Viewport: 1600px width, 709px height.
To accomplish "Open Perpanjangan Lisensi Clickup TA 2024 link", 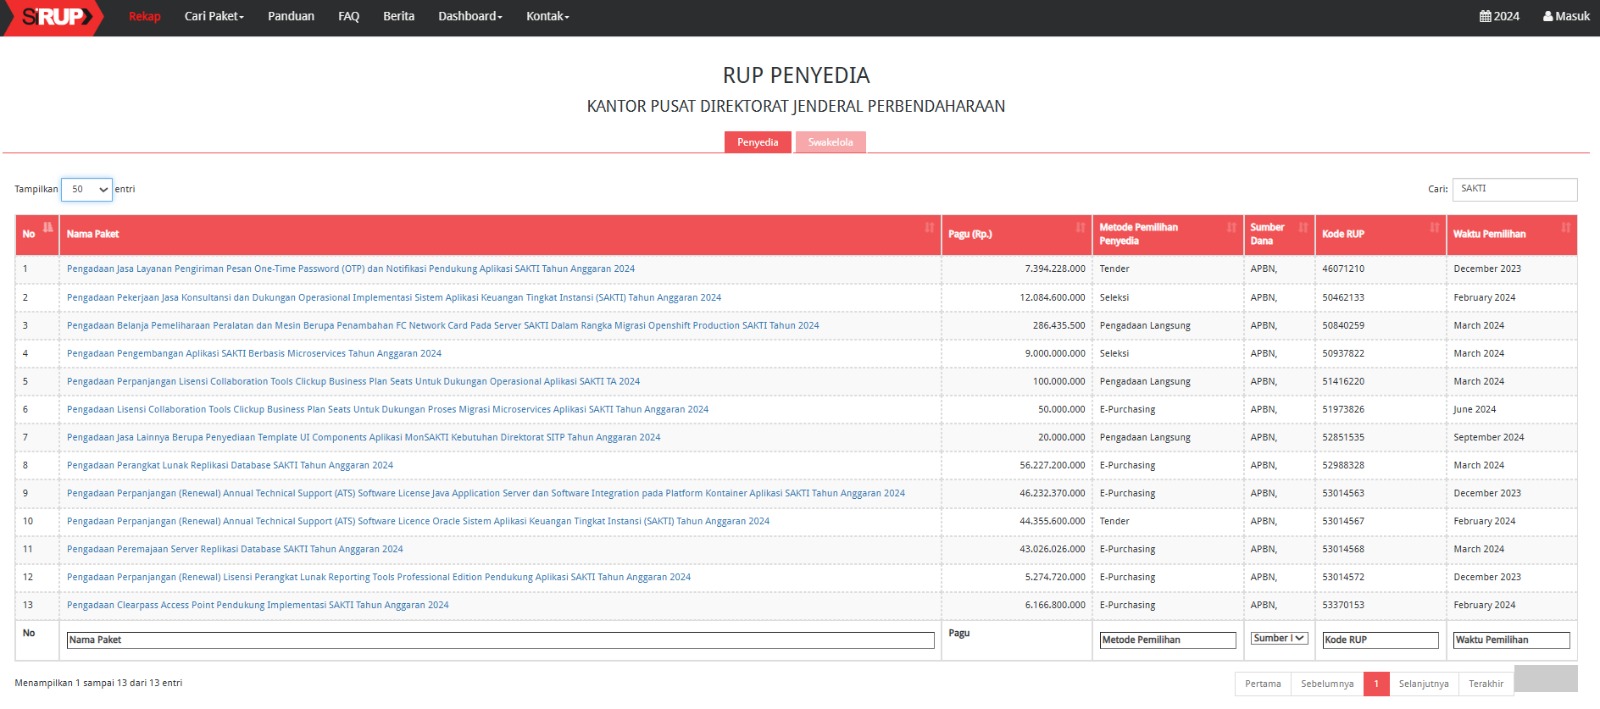I will click(x=353, y=381).
